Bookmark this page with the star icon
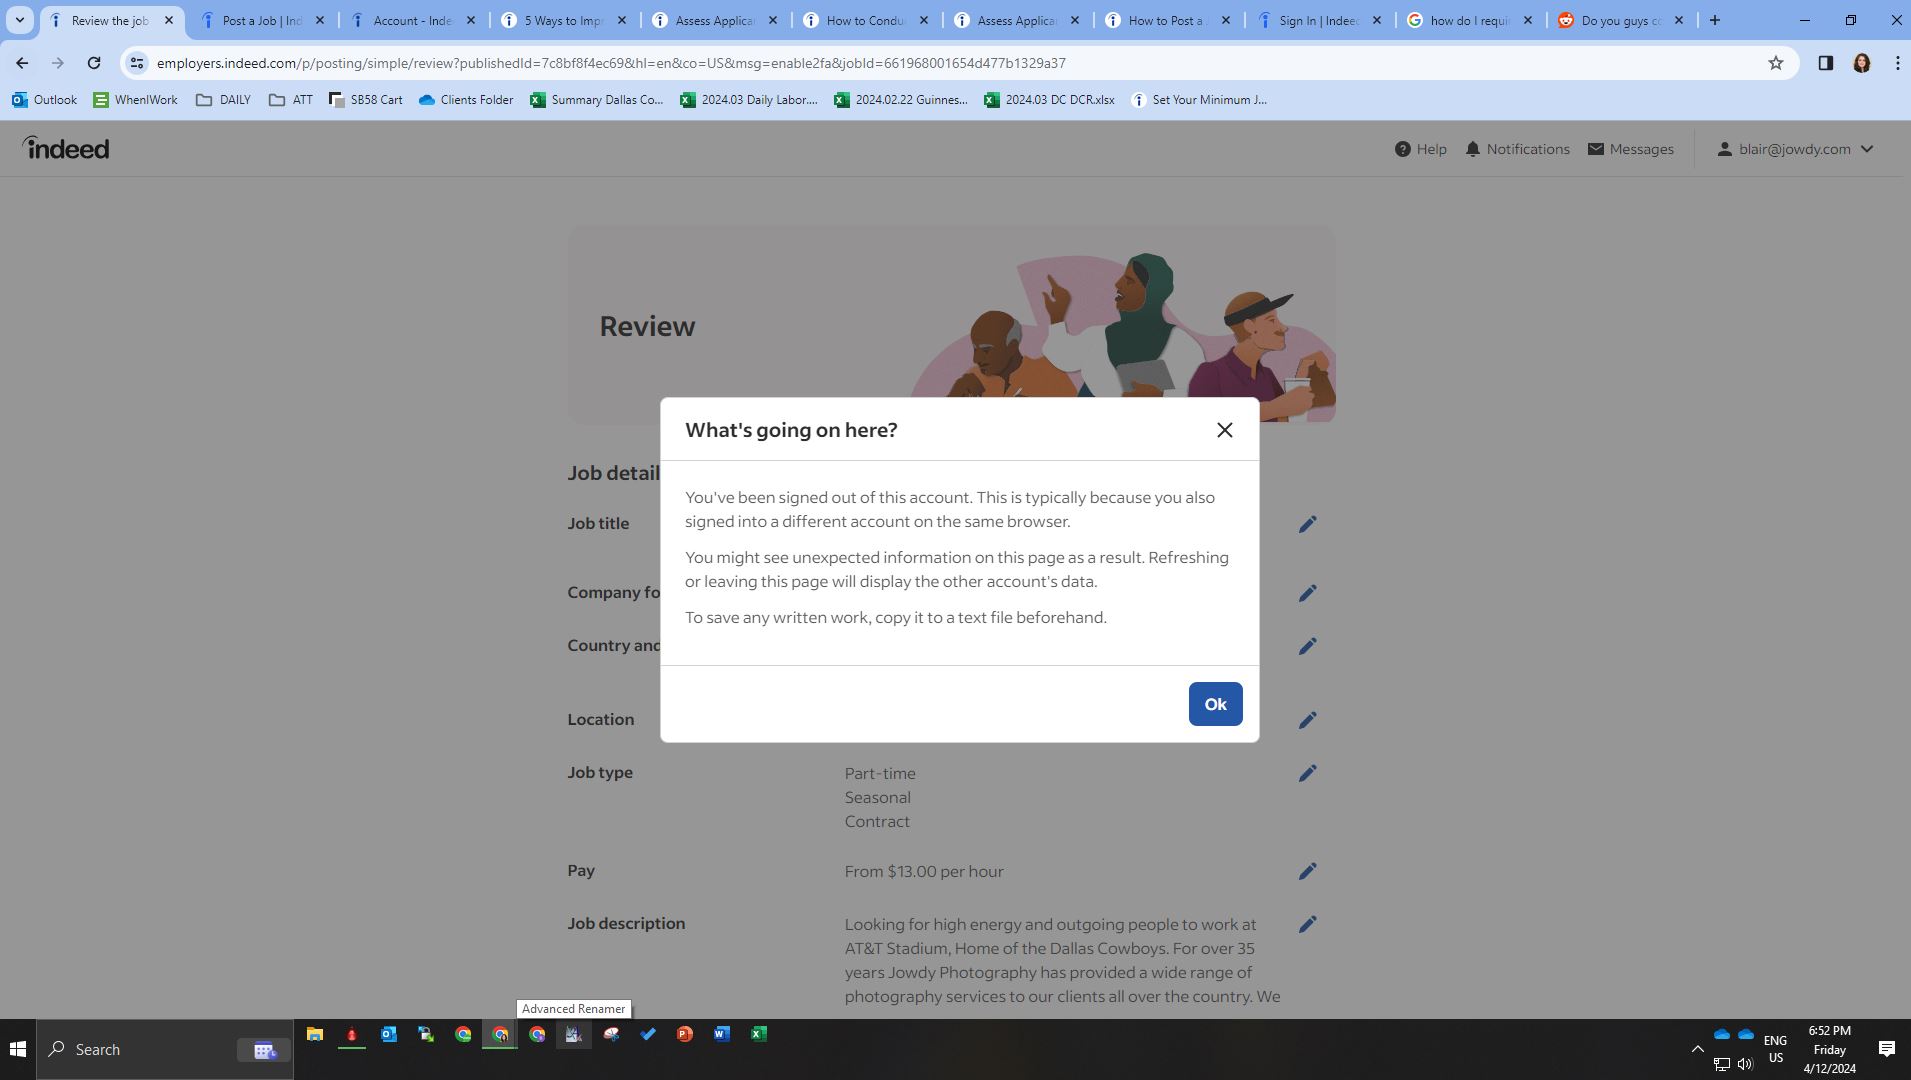The image size is (1911, 1080). point(1775,63)
